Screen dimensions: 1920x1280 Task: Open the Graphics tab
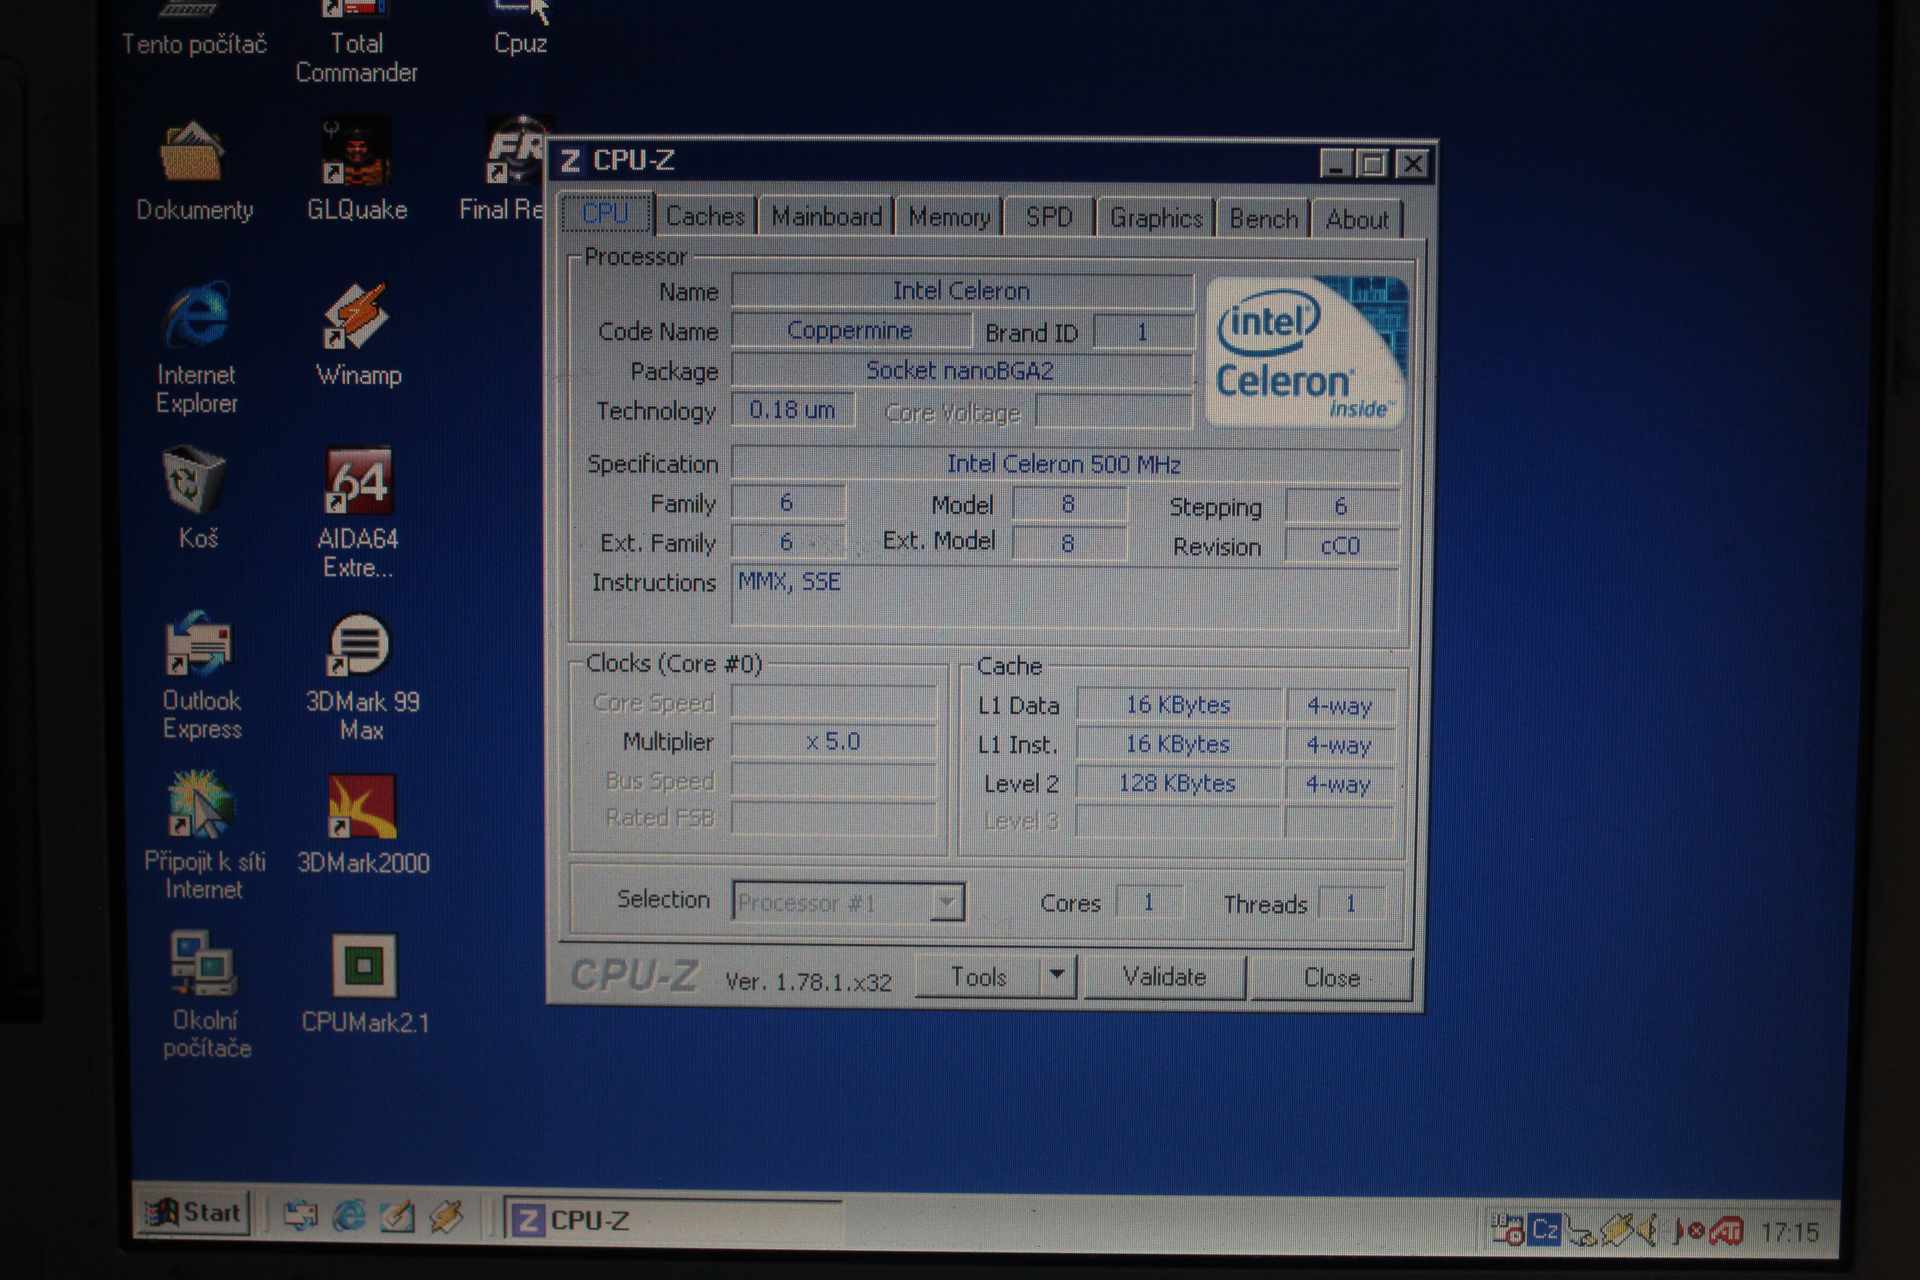pos(1156,218)
